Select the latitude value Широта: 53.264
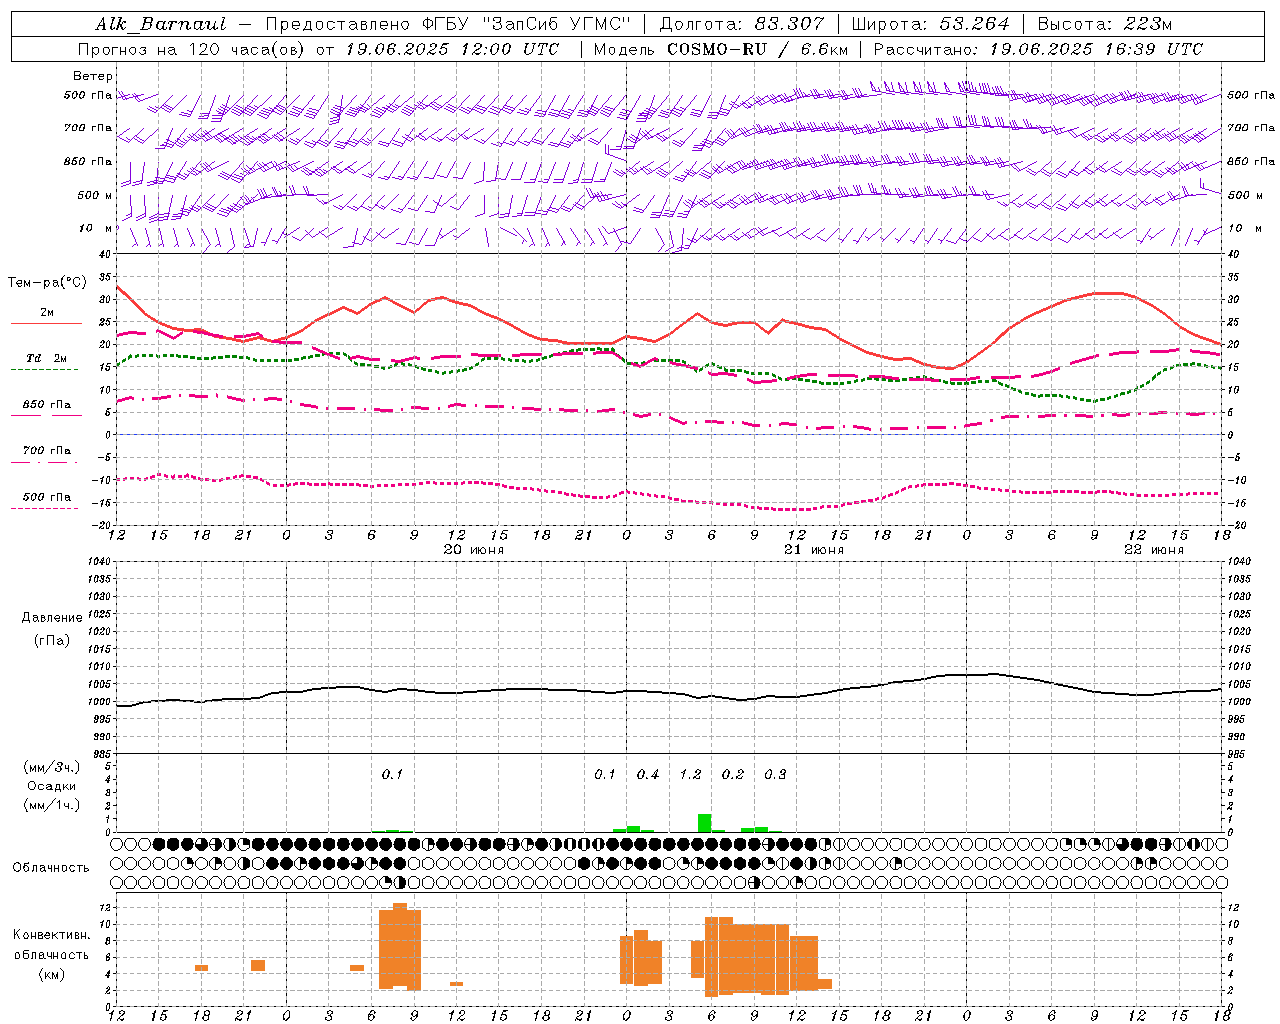This screenshot has width=1280, height=1024. pyautogui.click(x=930, y=24)
